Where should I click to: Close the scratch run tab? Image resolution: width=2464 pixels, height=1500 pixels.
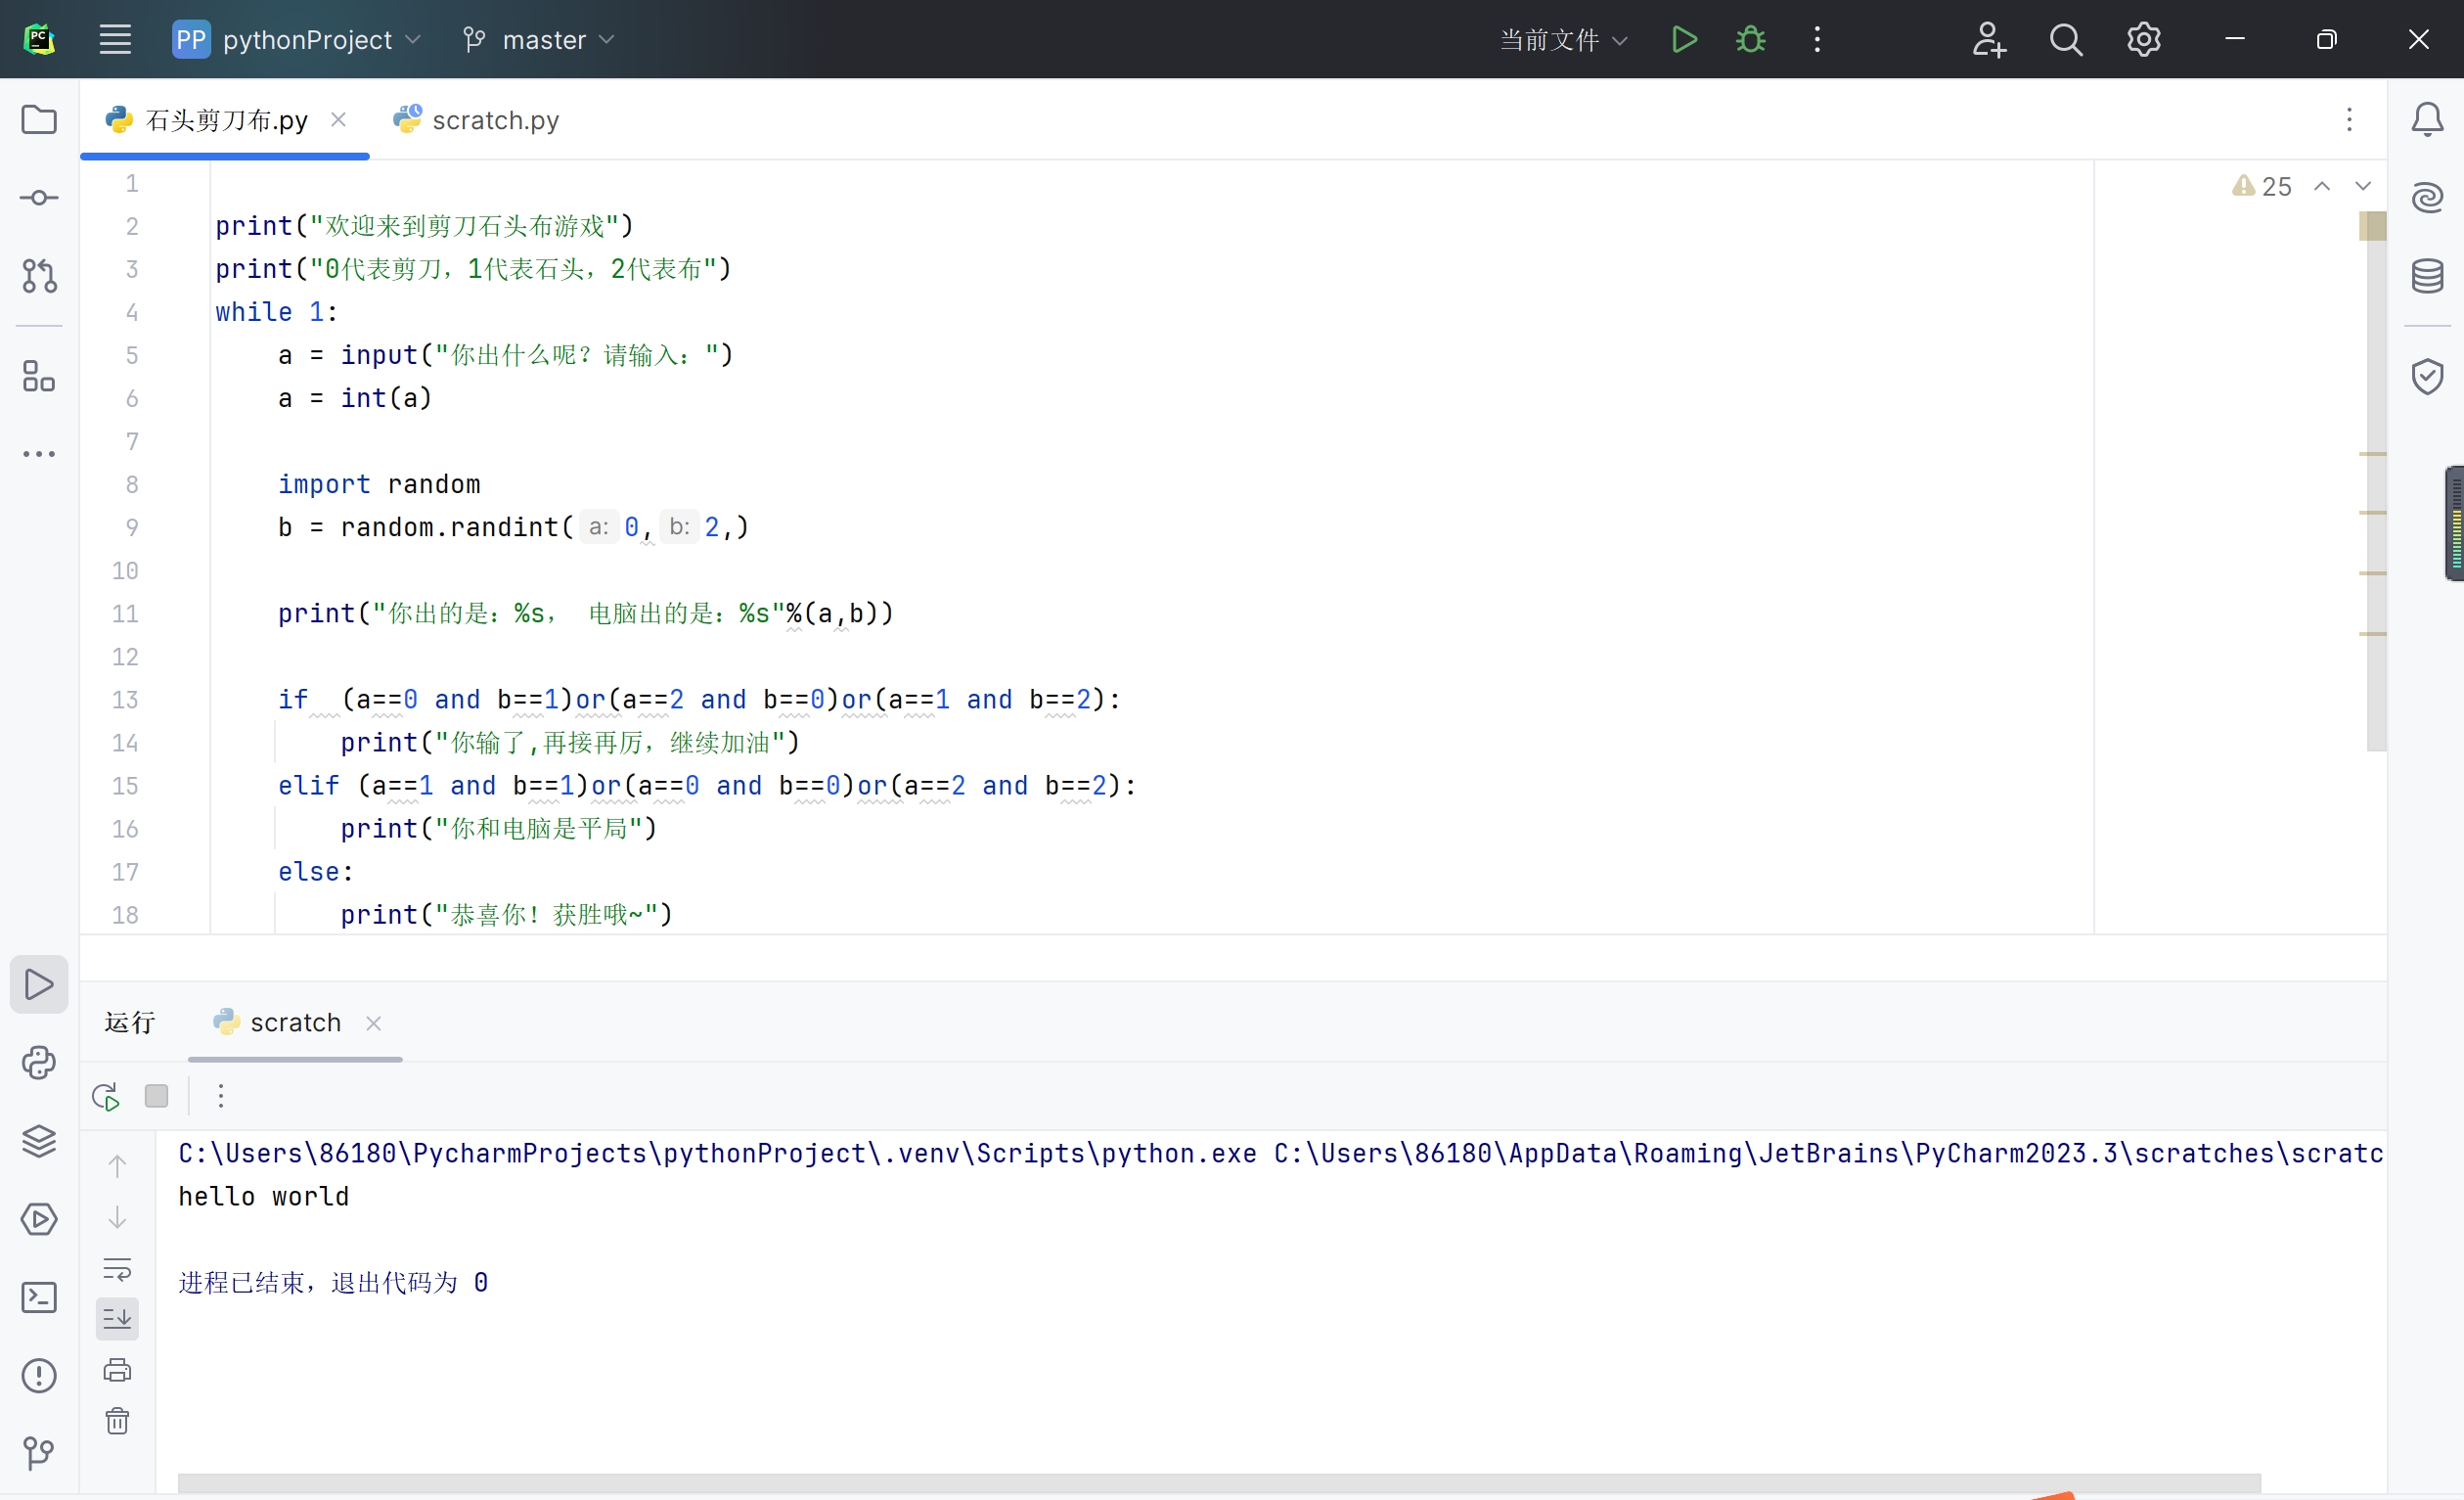[373, 1023]
